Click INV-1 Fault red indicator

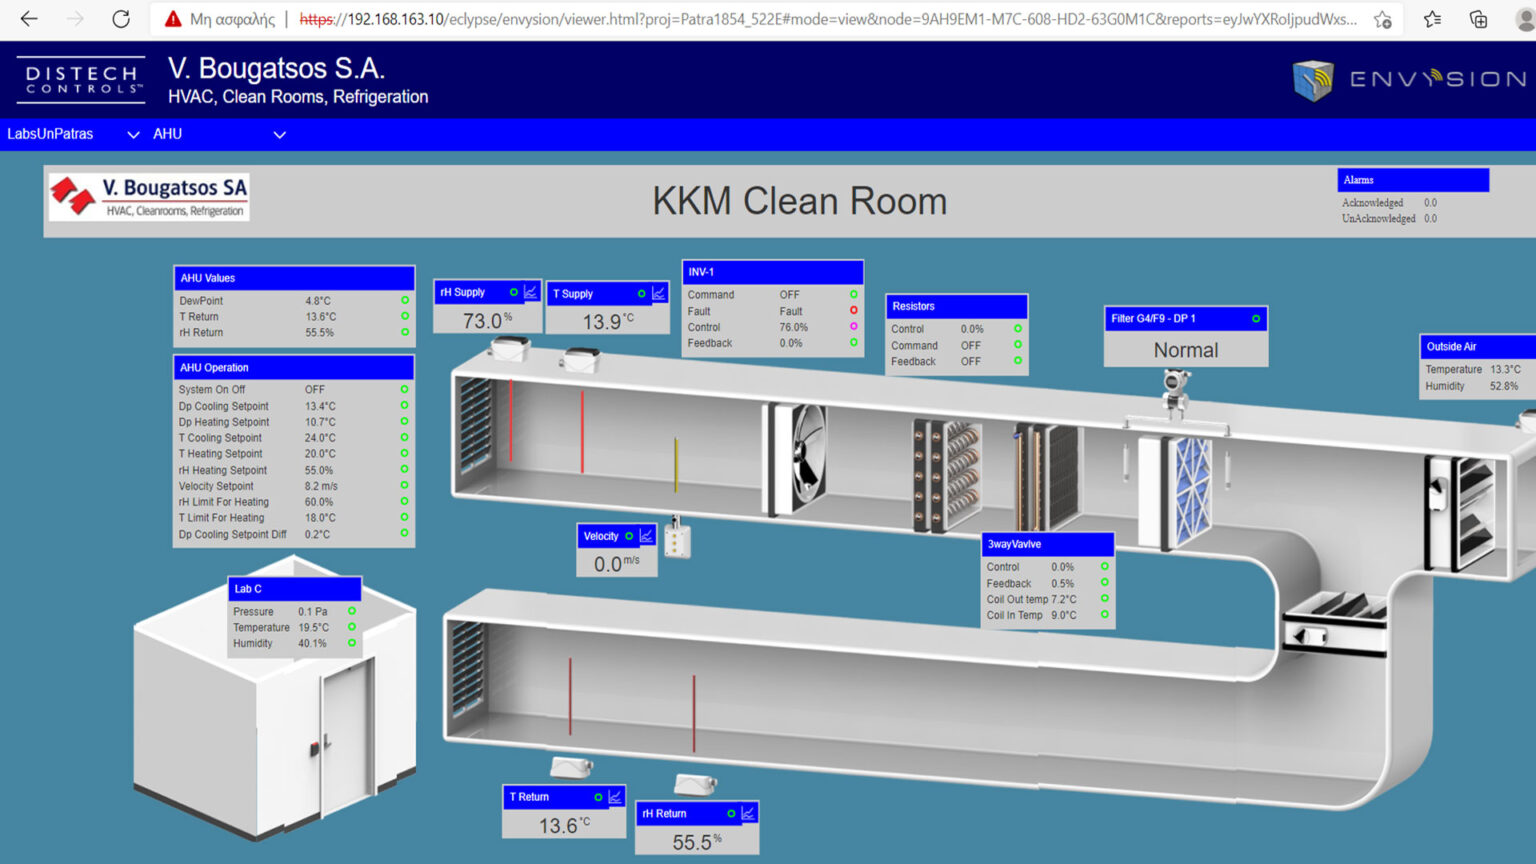[x=854, y=310]
